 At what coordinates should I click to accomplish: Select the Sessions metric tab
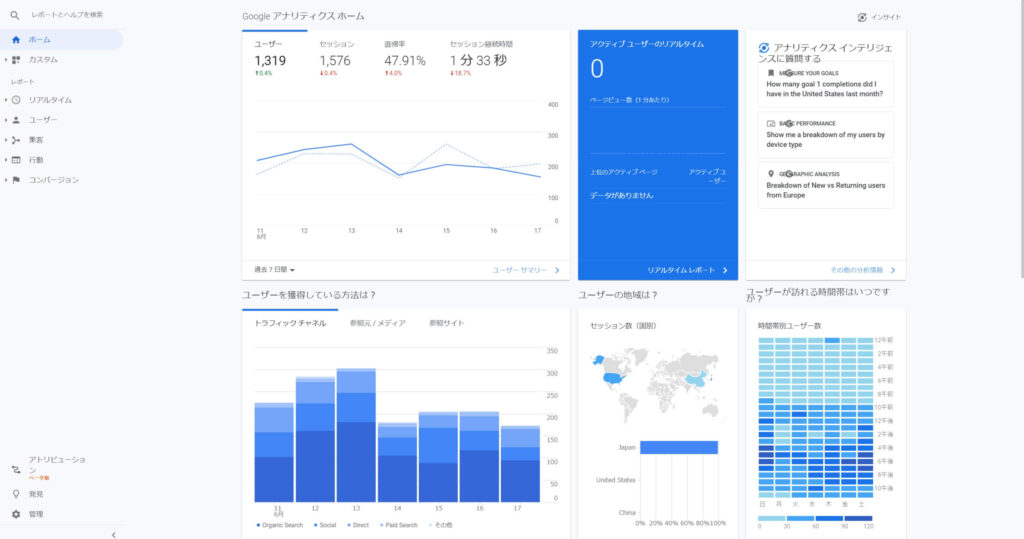pos(338,58)
